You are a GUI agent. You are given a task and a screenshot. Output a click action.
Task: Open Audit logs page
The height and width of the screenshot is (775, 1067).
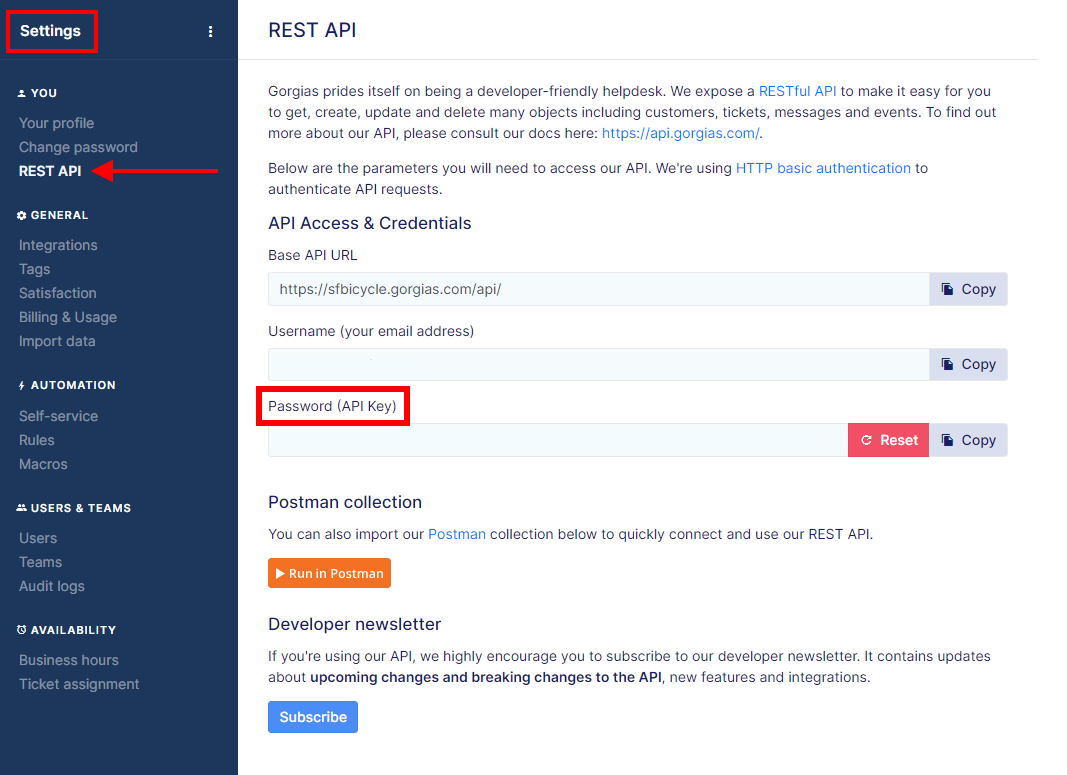tap(52, 586)
